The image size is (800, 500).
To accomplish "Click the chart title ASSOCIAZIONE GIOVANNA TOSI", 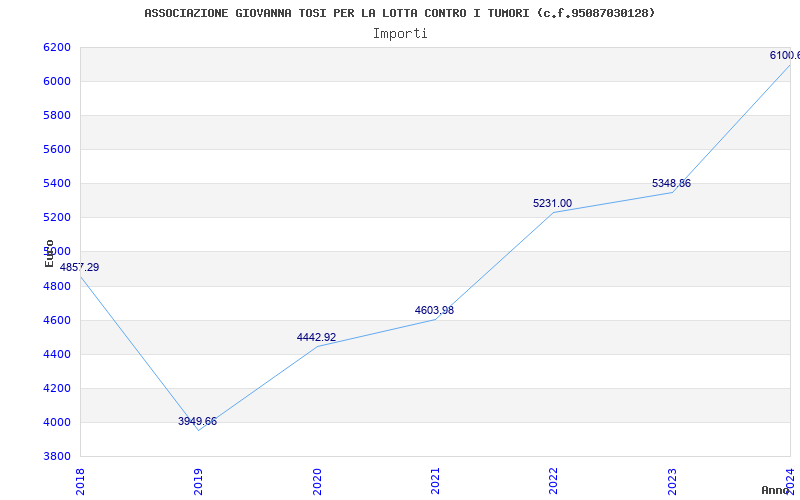I will pos(399,13).
